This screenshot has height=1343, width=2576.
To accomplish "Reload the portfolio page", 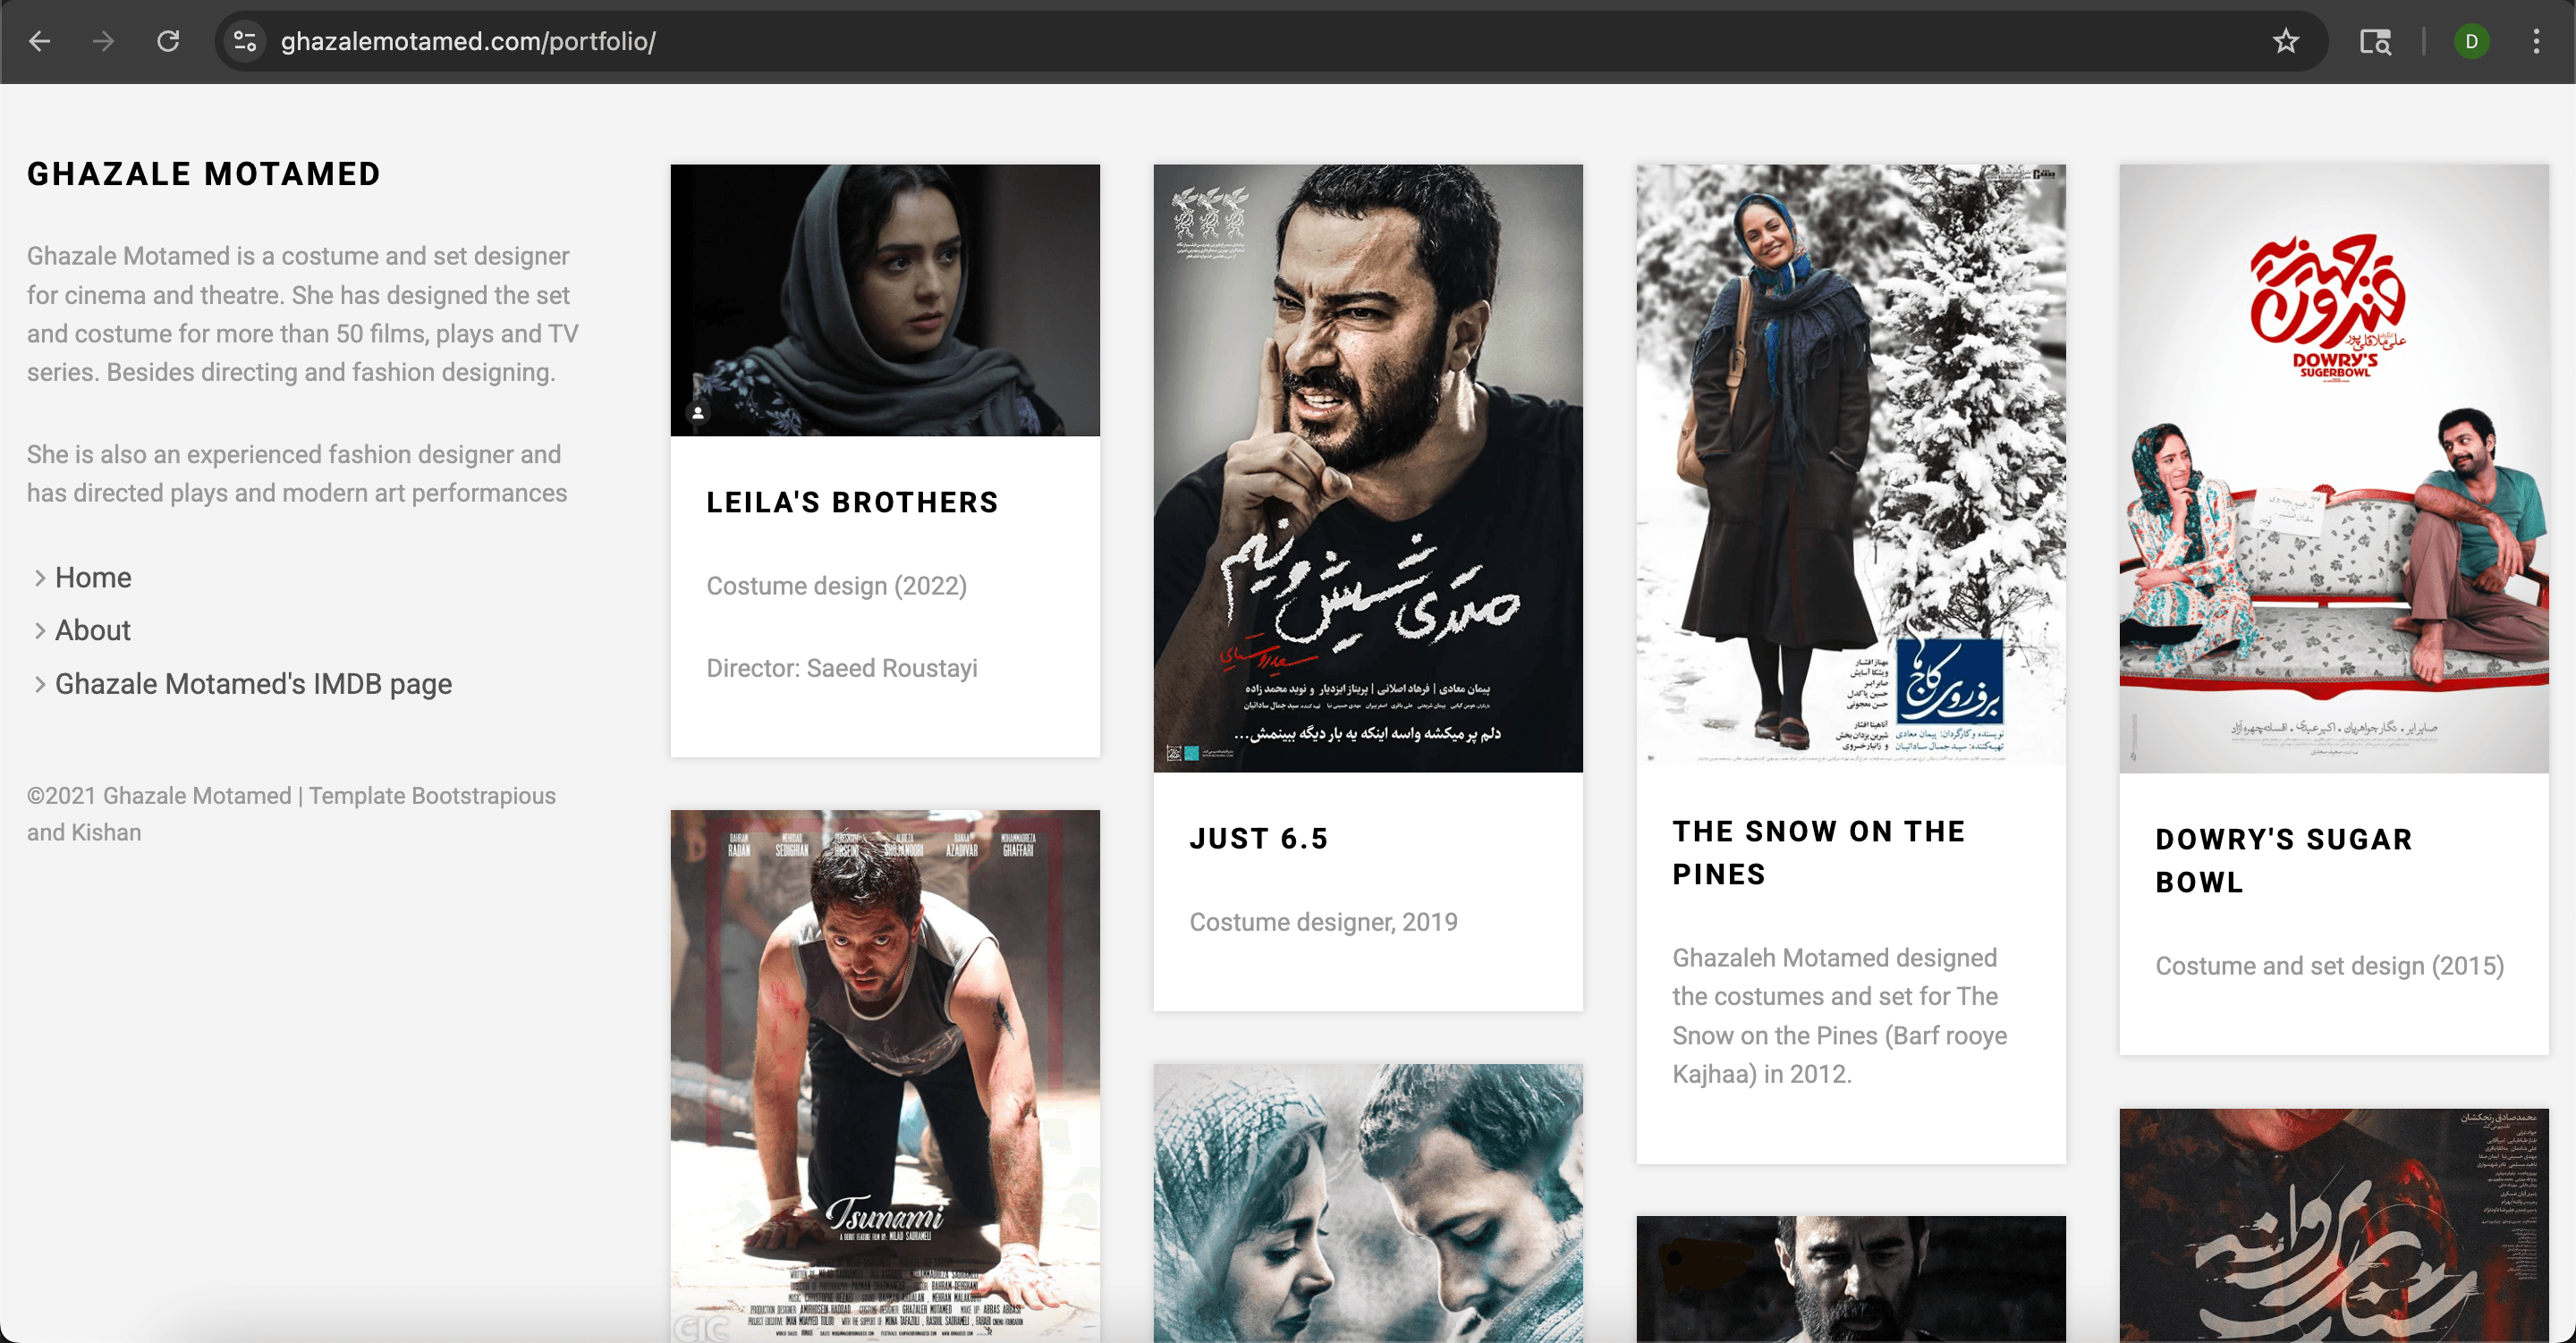I will [x=168, y=41].
